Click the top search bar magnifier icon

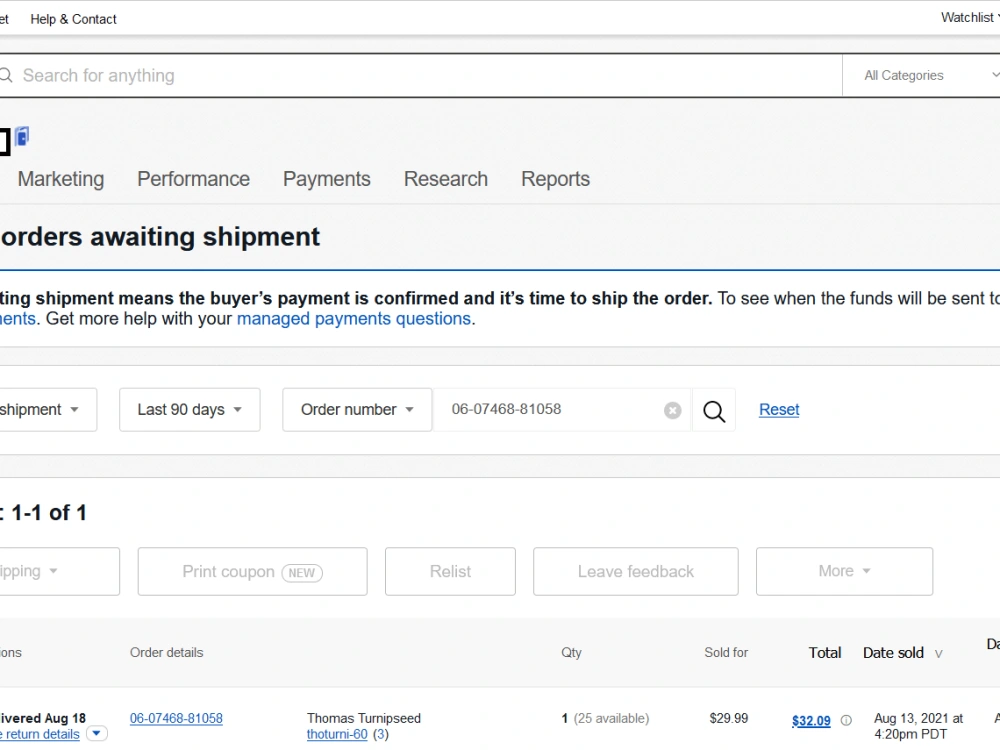(x=6, y=75)
